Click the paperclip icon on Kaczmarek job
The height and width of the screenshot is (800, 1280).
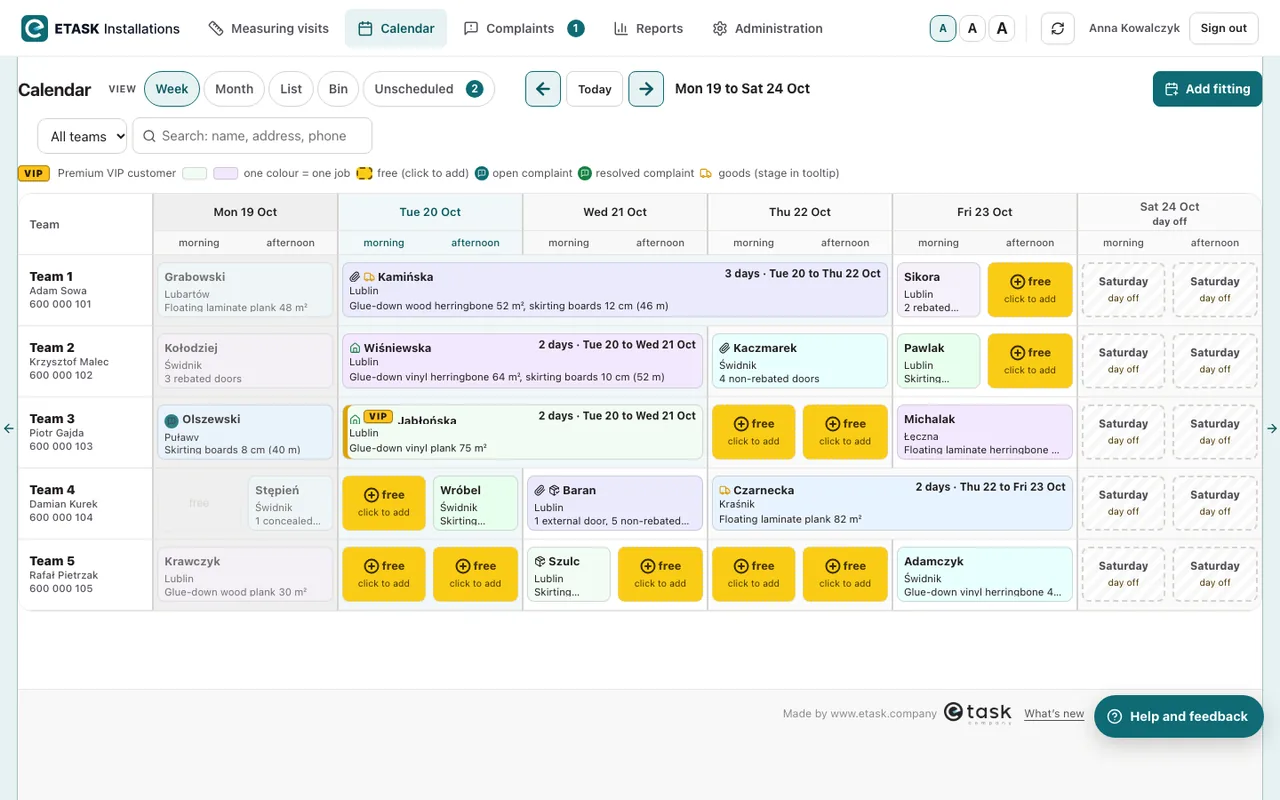(724, 348)
